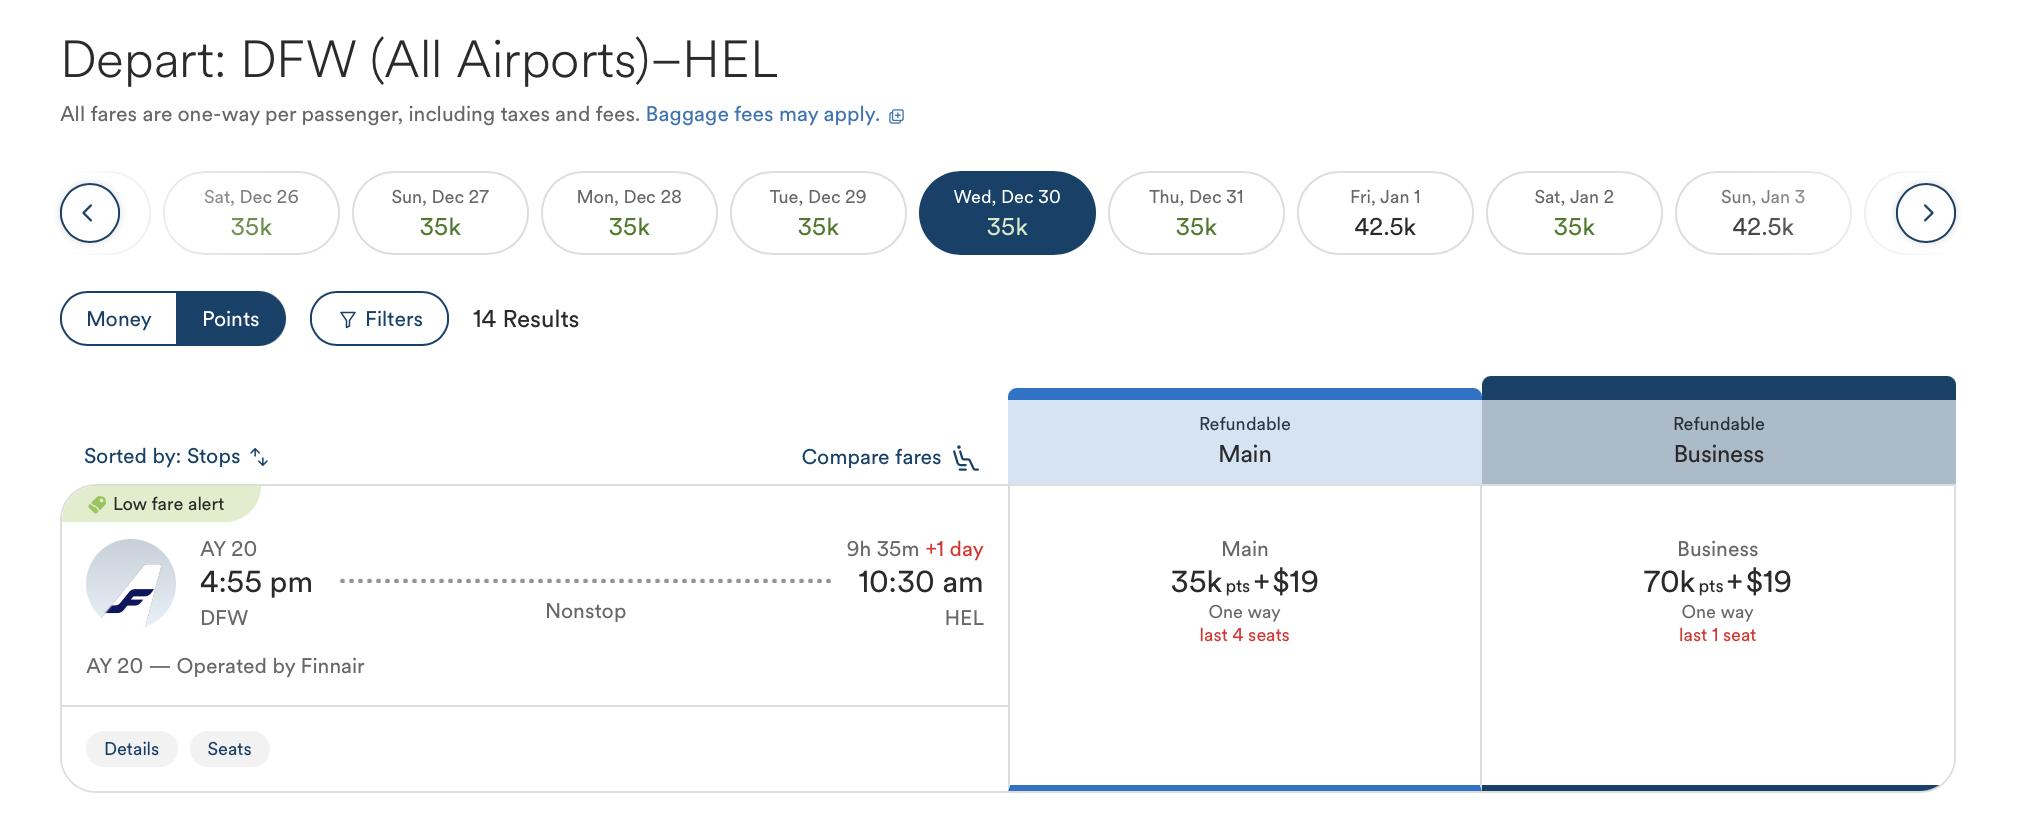Image resolution: width=2040 pixels, height=820 pixels.
Task: Click the right arrow to view later dates
Action: [x=1926, y=212]
